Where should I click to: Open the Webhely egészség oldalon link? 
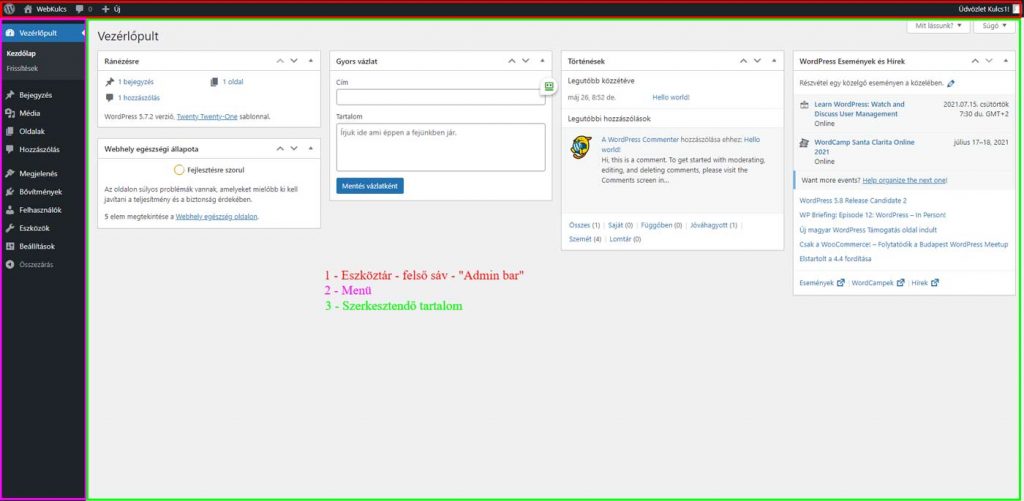pos(217,216)
